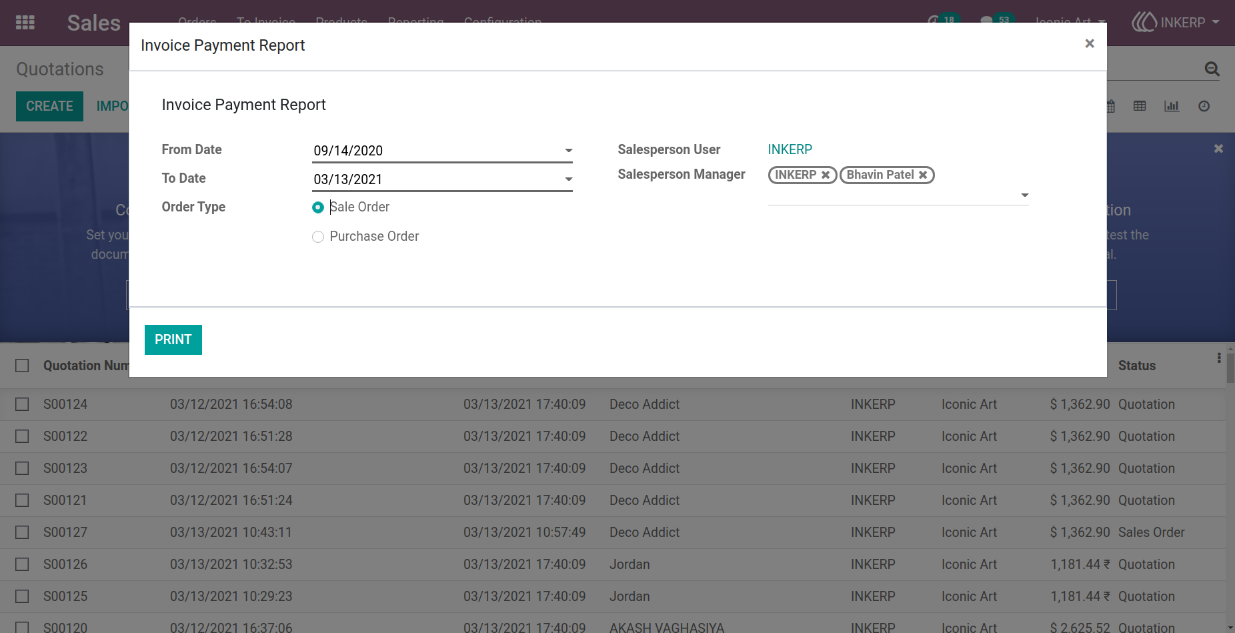
Task: Open the INKERP Salesperson User link
Action: [790, 149]
